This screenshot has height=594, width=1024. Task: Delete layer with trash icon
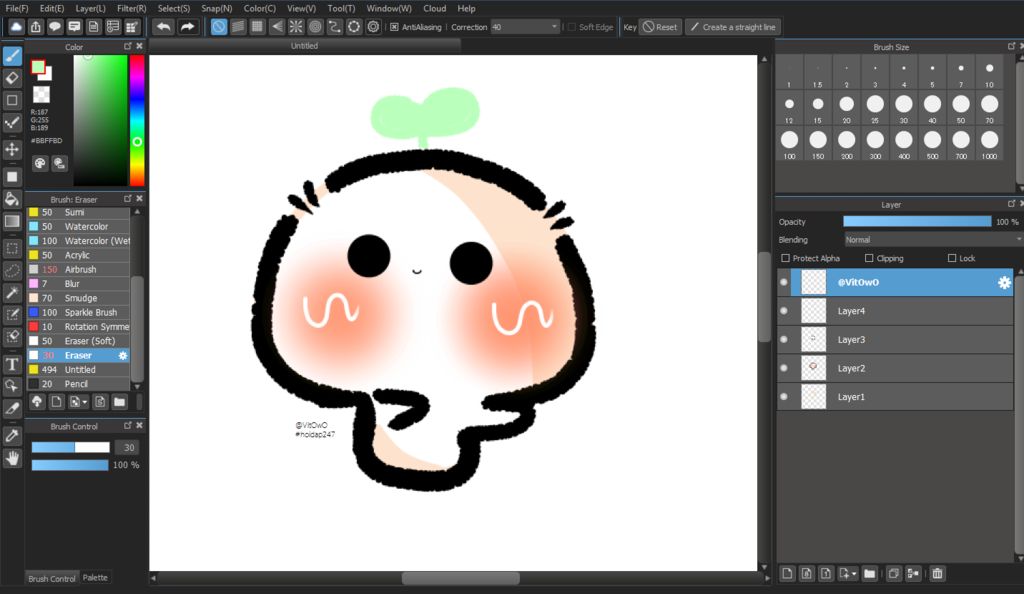coord(937,574)
